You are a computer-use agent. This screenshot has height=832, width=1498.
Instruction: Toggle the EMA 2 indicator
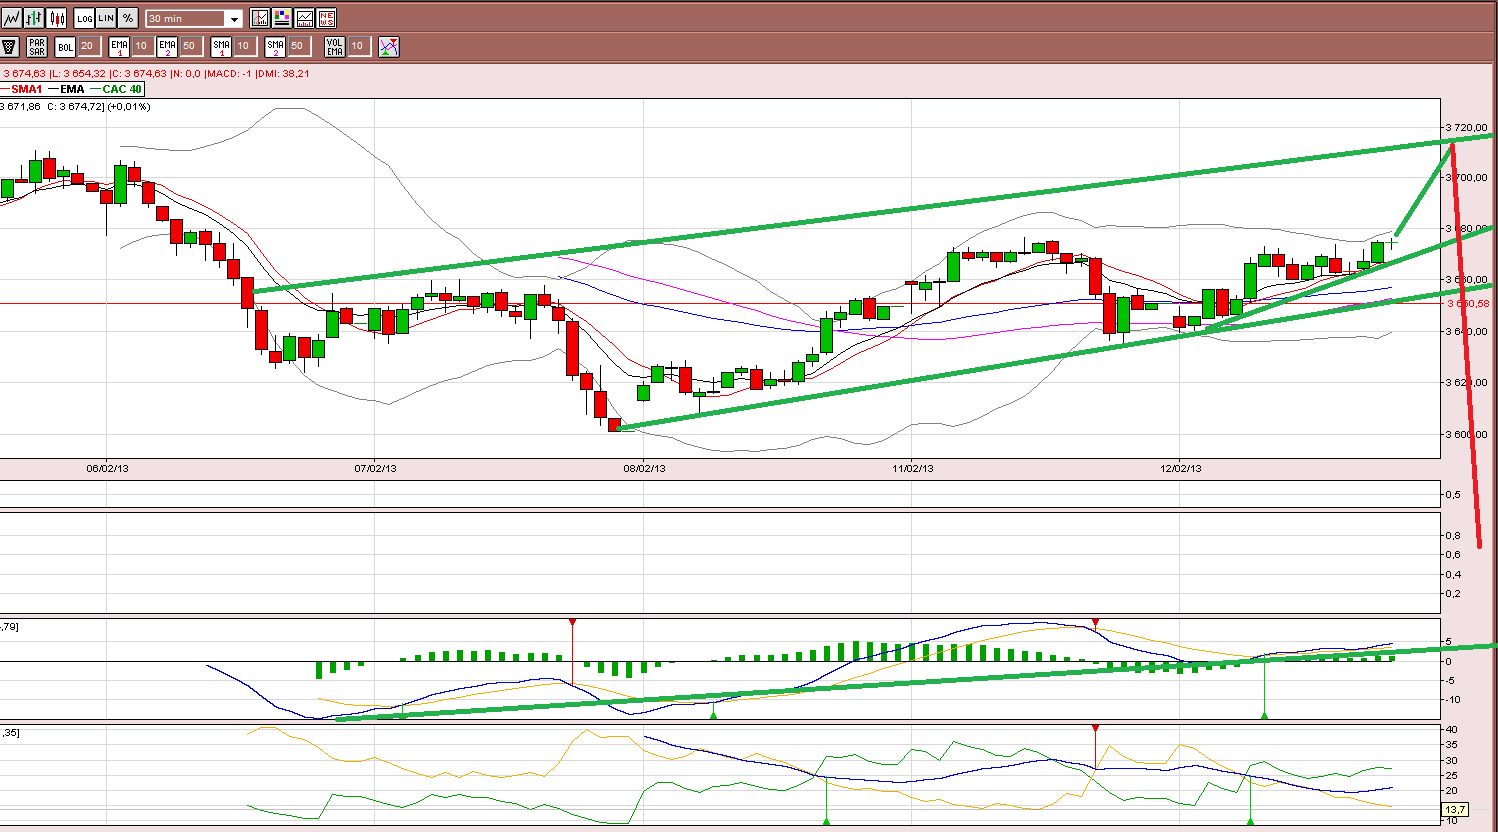click(x=167, y=46)
